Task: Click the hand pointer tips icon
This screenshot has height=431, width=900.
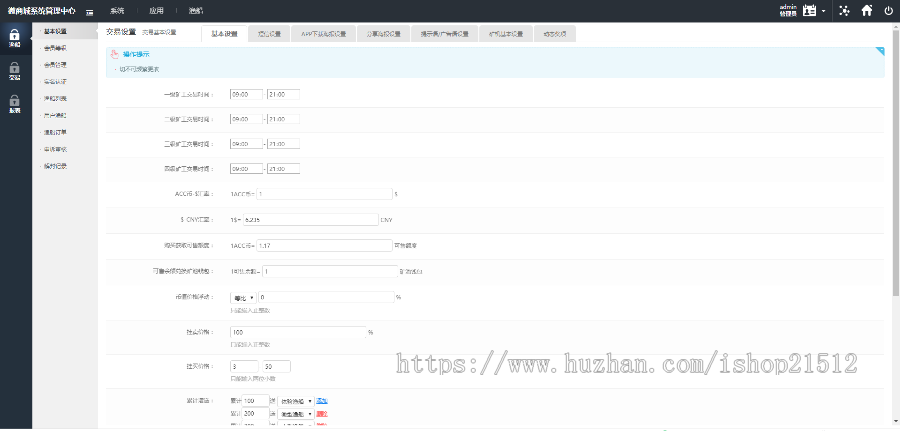Action: click(x=114, y=55)
